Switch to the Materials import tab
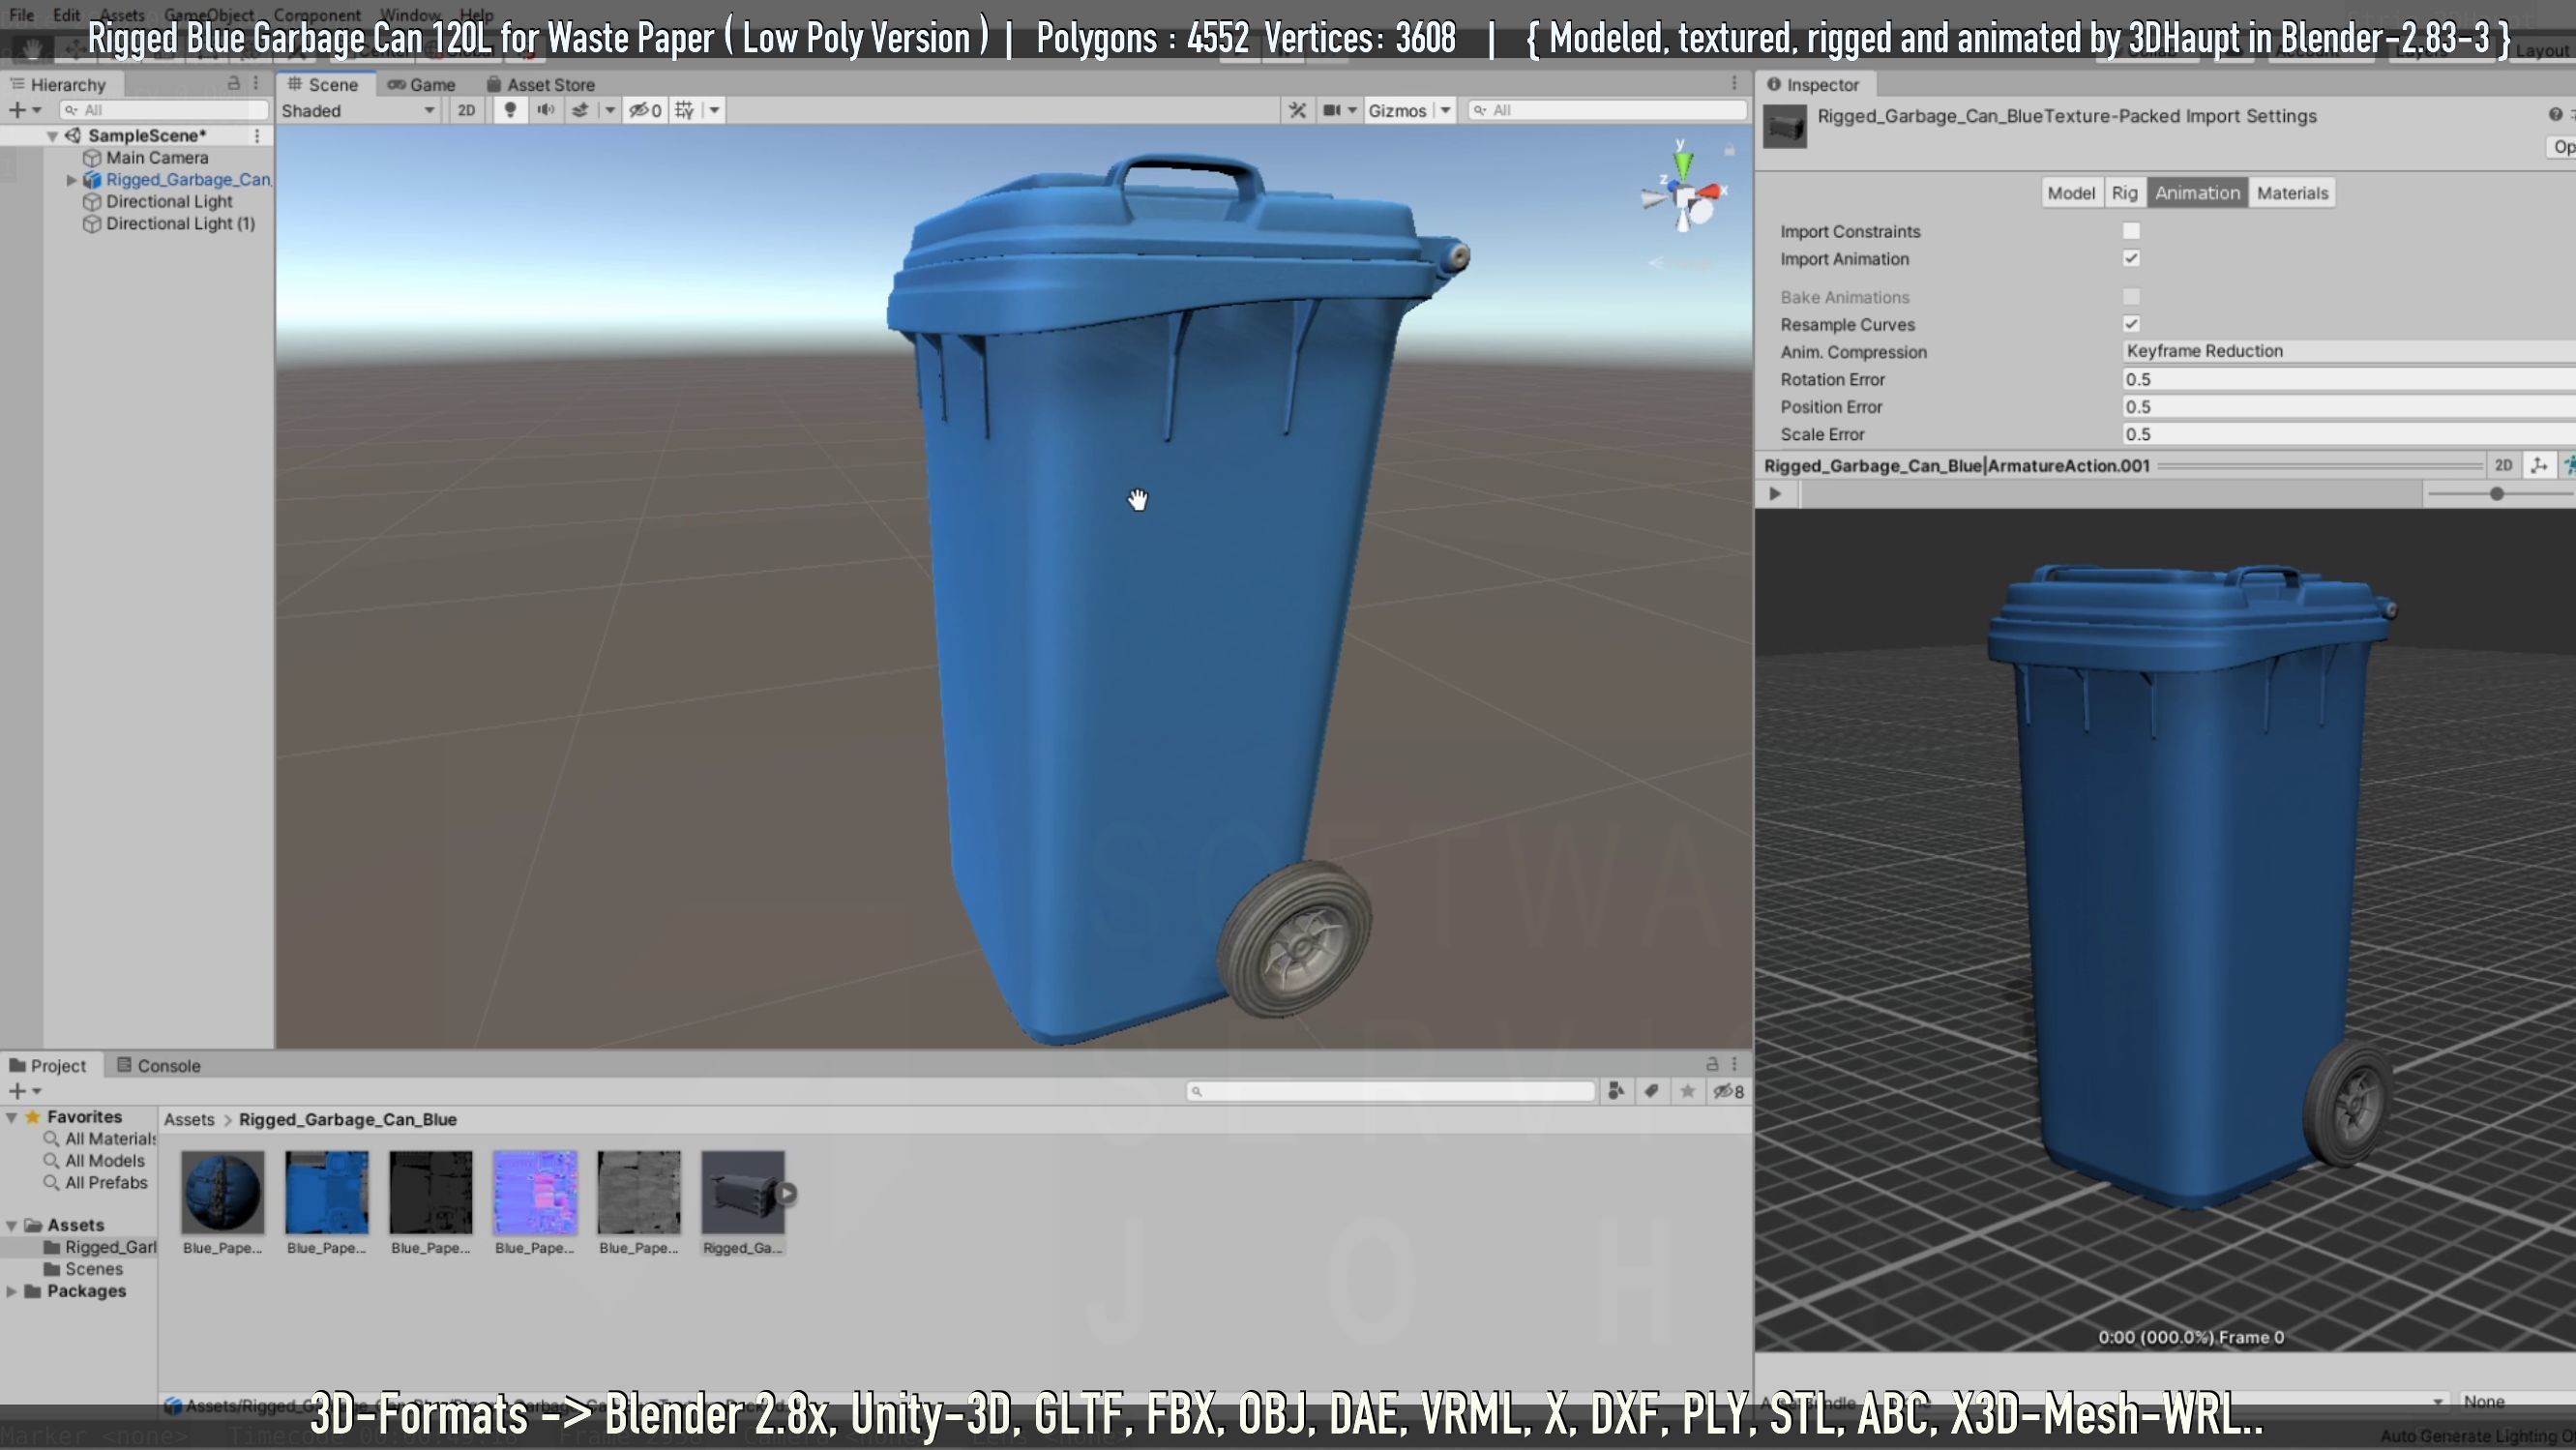The image size is (2576, 1450). [x=2292, y=193]
